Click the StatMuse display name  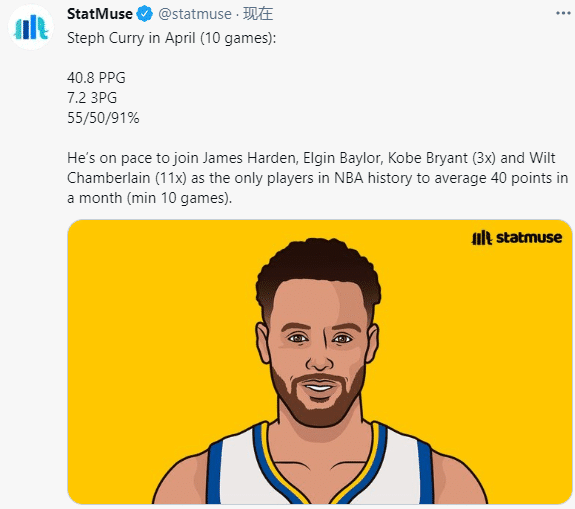pos(100,14)
